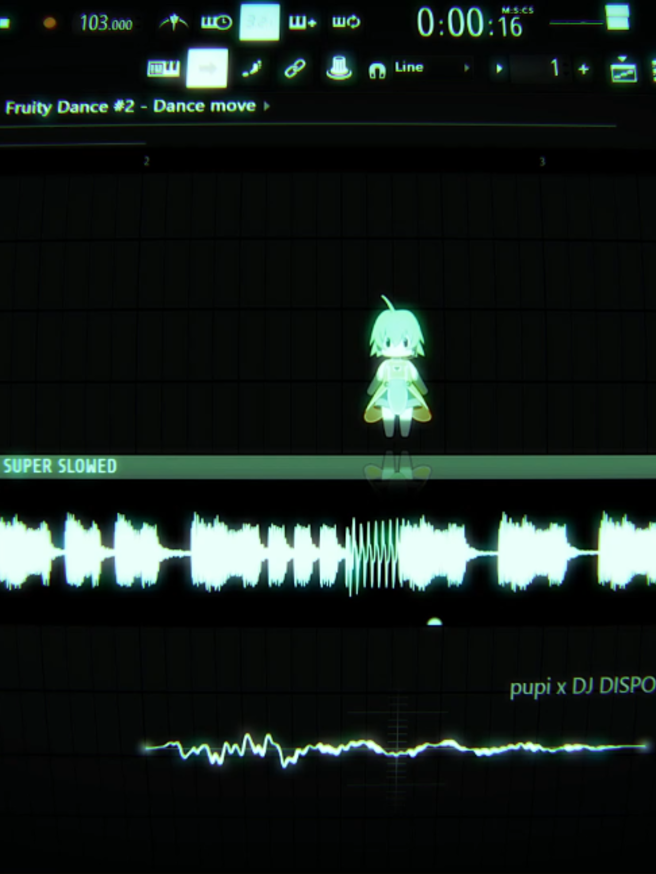Toggle the highlighted countdown before recording button
The height and width of the screenshot is (874, 656).
[259, 22]
